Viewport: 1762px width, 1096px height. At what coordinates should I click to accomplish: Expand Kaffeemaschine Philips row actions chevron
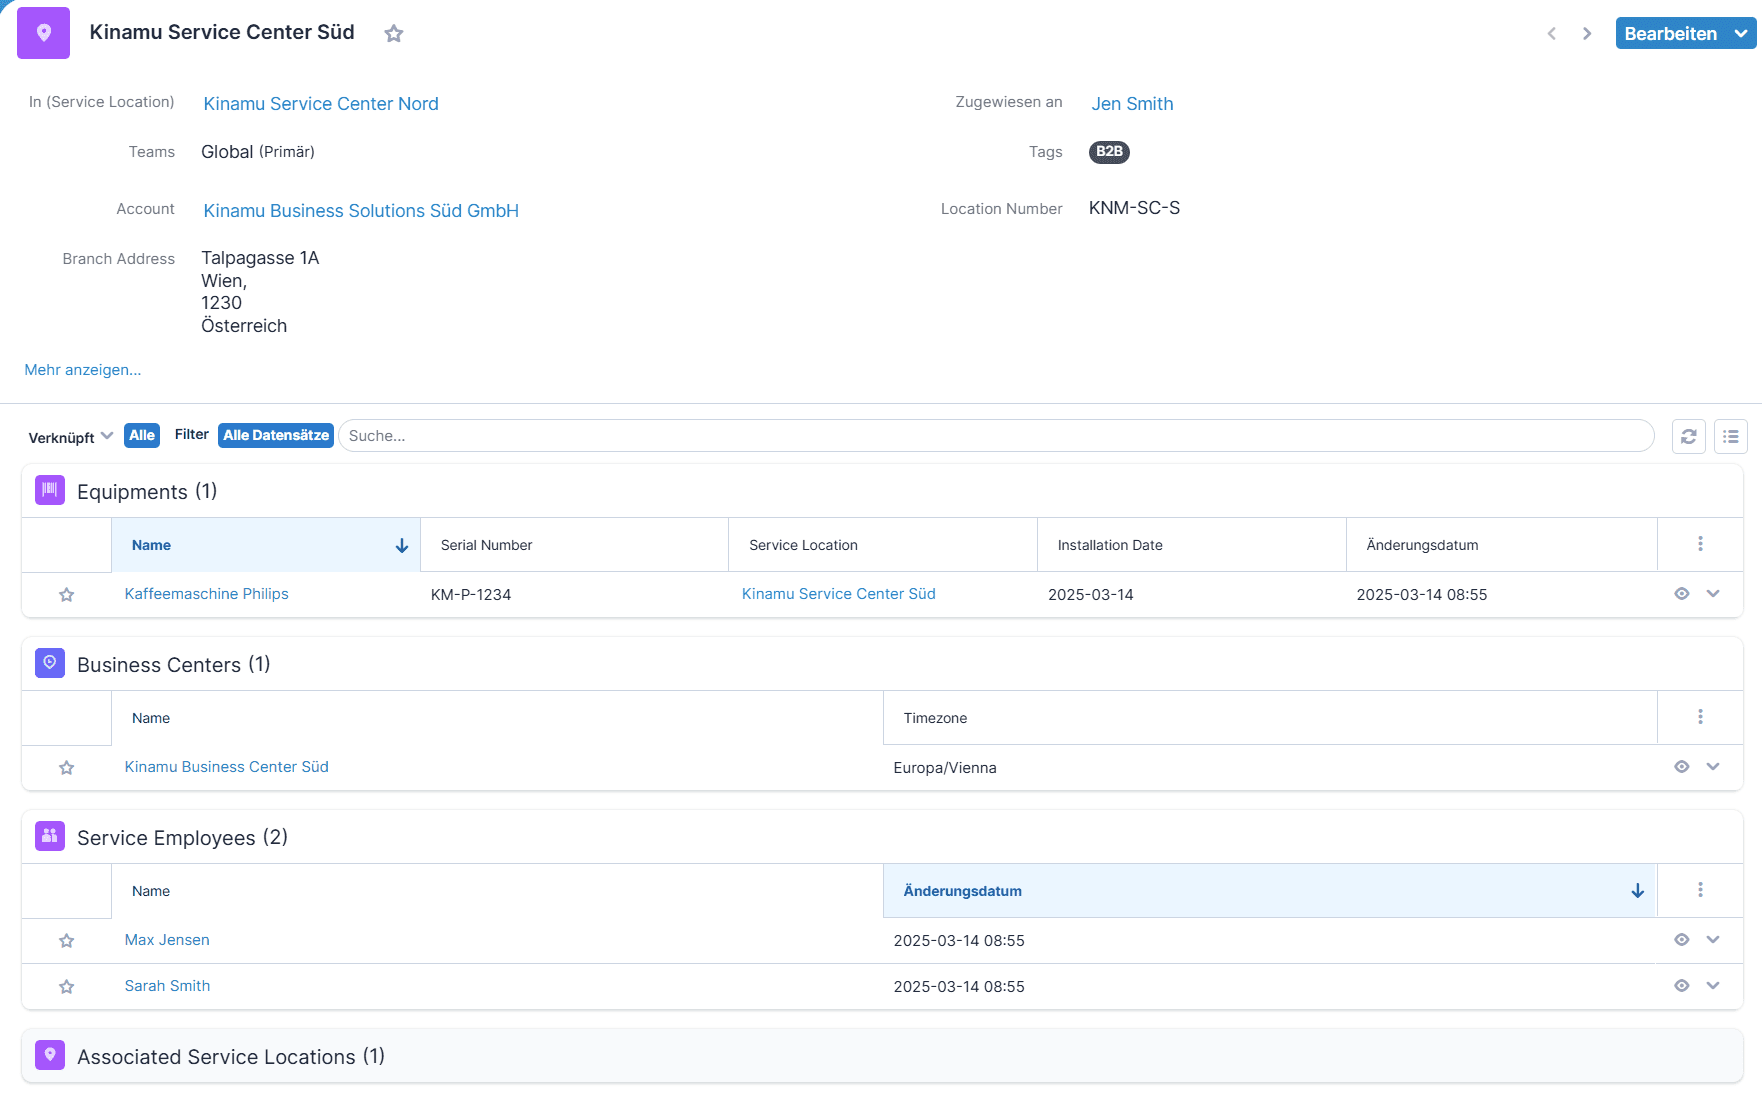point(1713,594)
